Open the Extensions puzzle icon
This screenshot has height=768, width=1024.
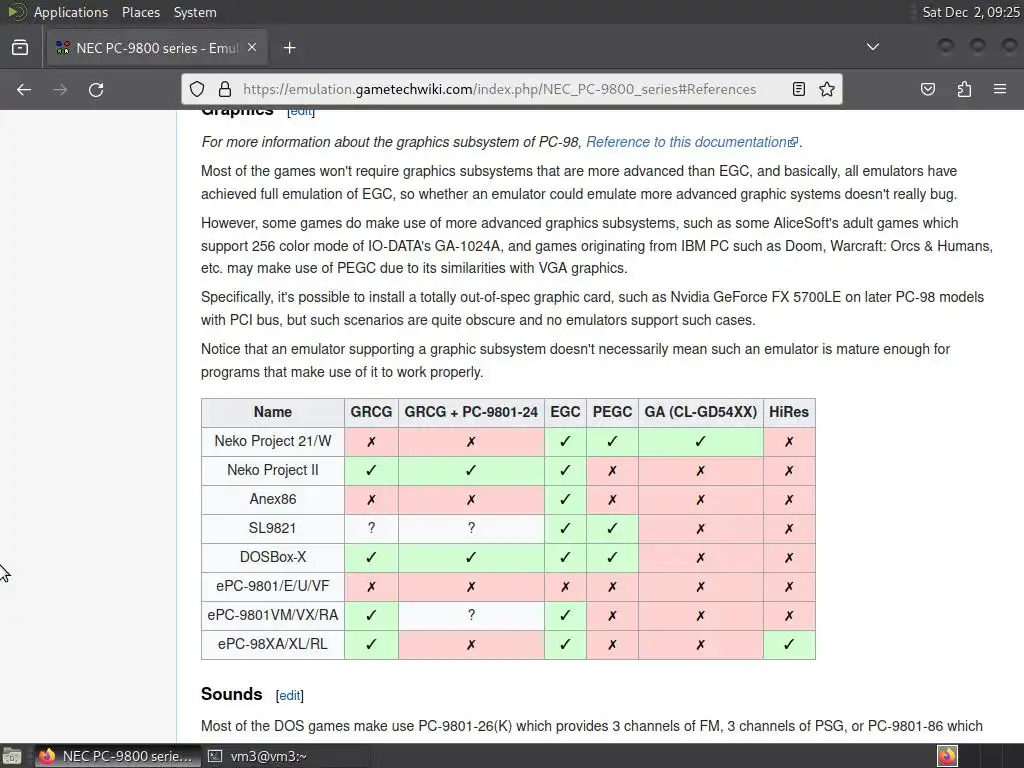(965, 89)
